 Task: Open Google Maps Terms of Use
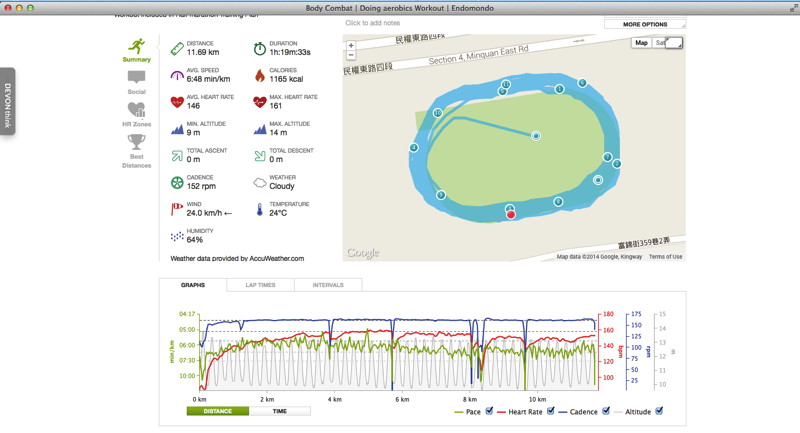[x=665, y=257]
